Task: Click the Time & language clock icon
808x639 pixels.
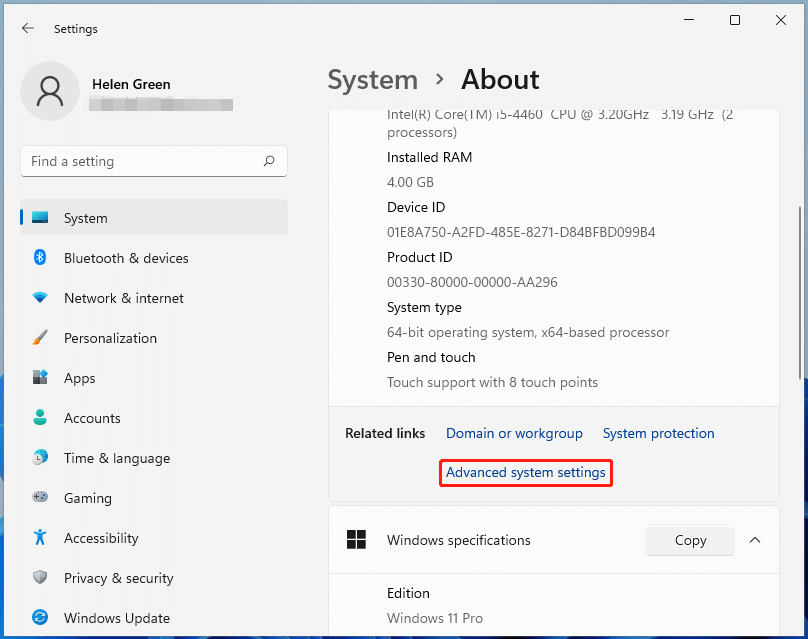Action: [x=40, y=457]
